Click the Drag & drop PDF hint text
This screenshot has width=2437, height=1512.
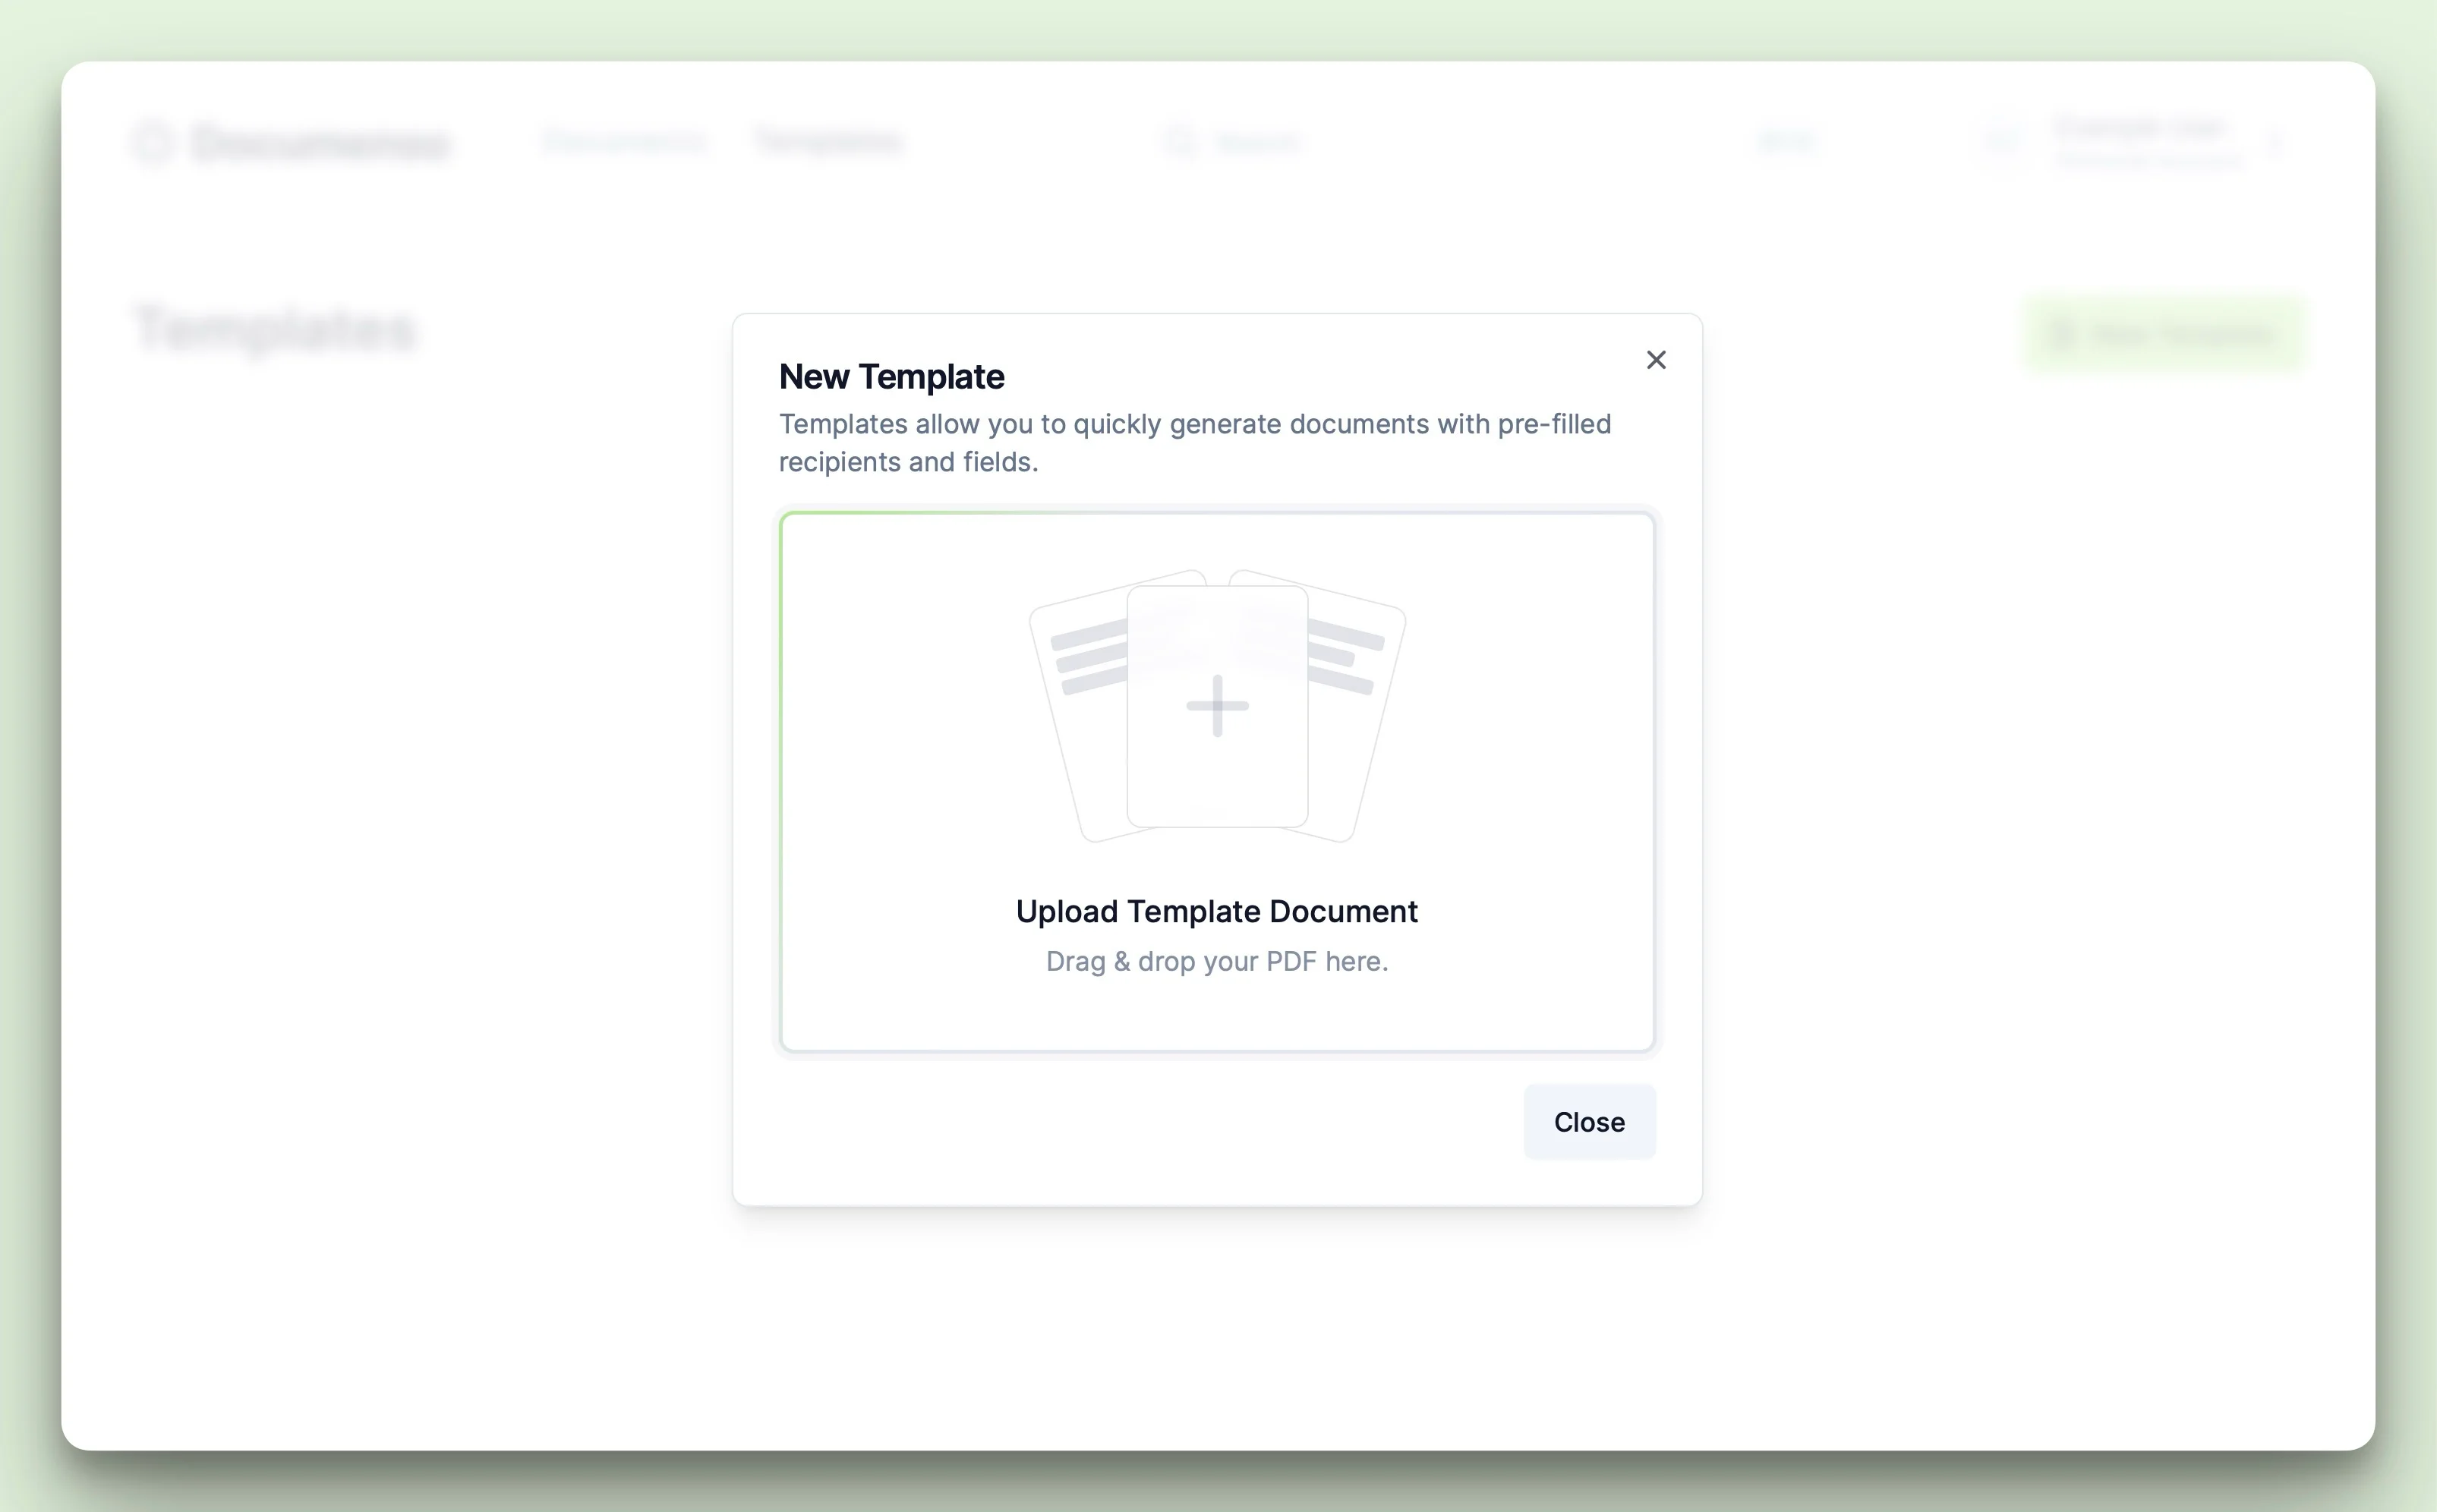[x=1216, y=961]
